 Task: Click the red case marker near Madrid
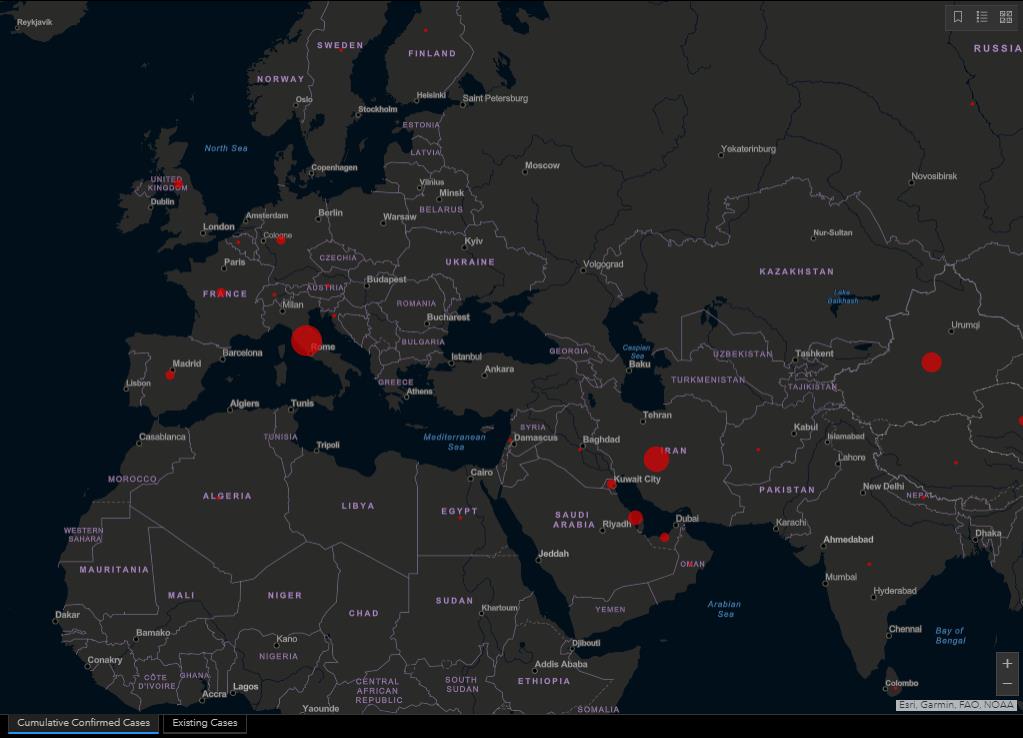coord(170,375)
